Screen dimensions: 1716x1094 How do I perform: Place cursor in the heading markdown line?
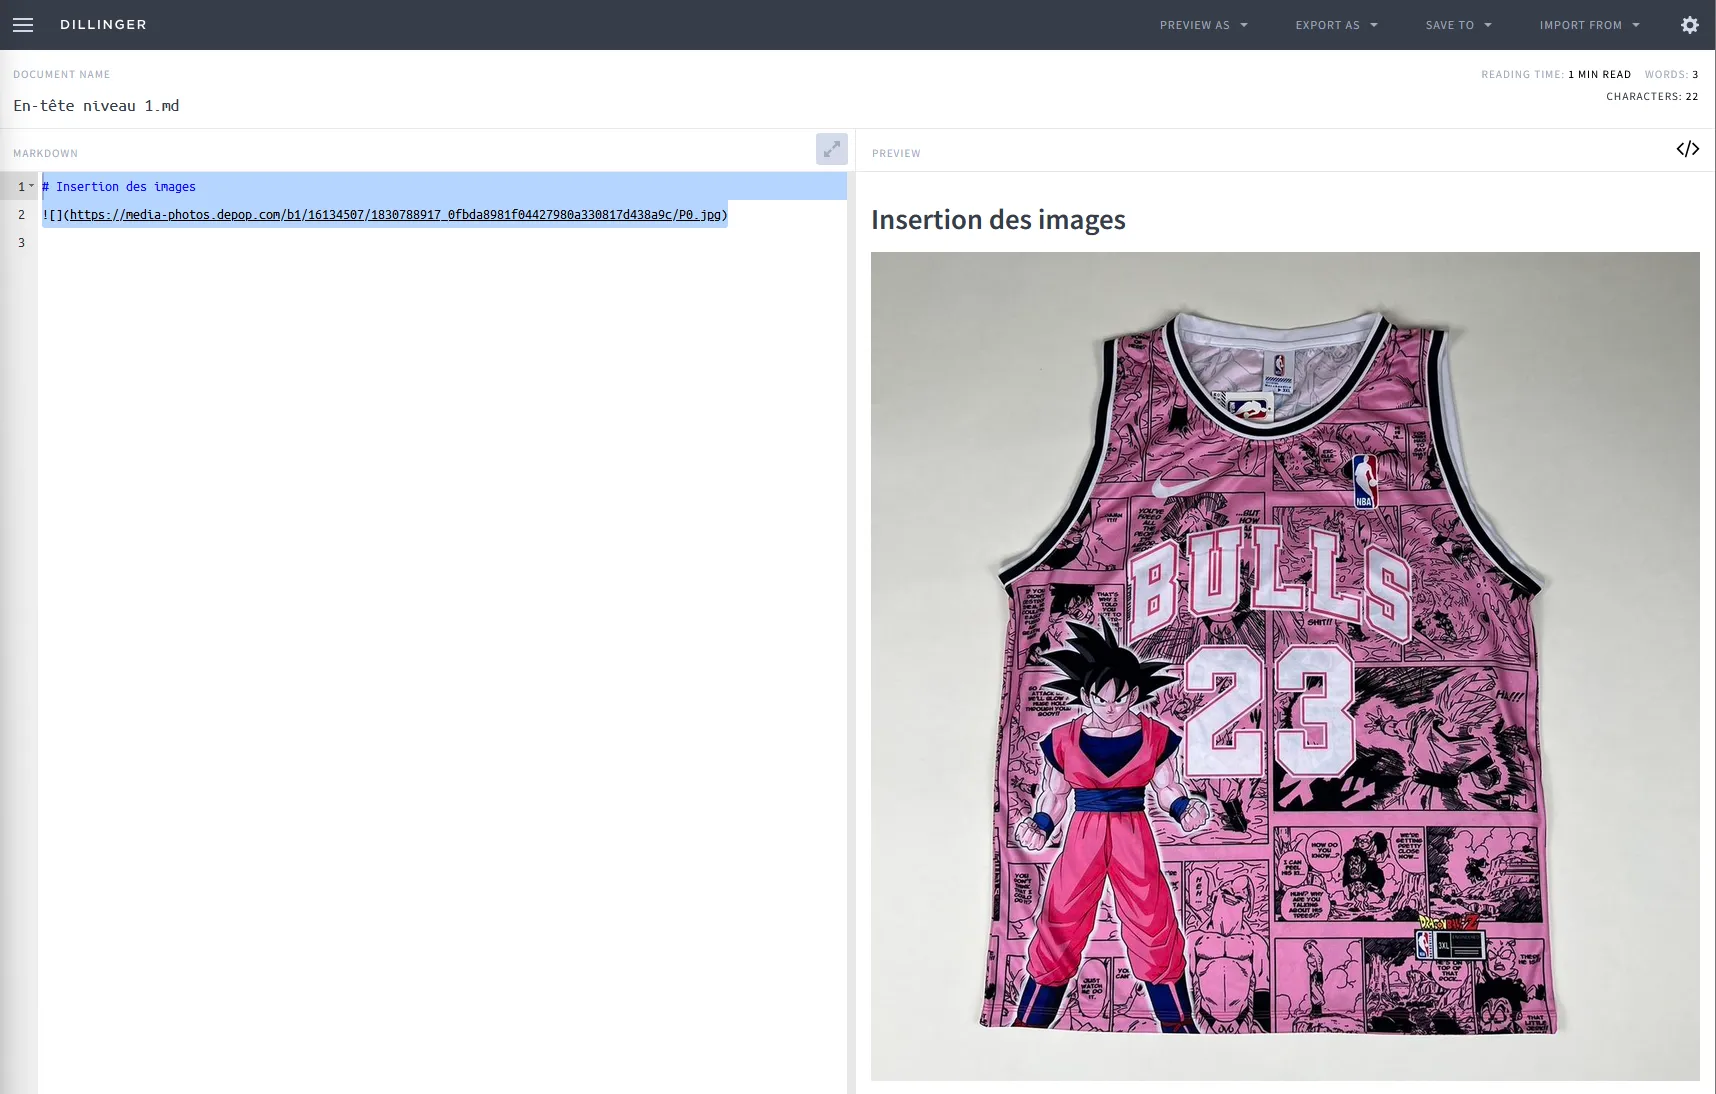click(x=126, y=187)
